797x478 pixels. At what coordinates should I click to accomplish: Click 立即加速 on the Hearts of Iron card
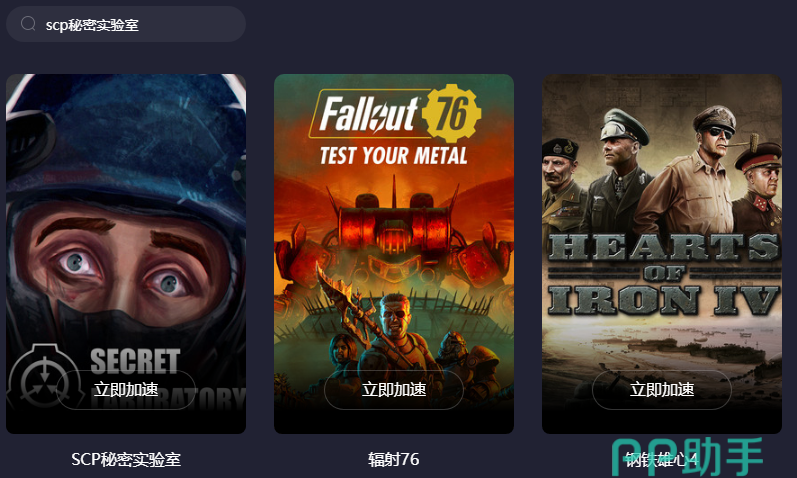[x=662, y=390]
